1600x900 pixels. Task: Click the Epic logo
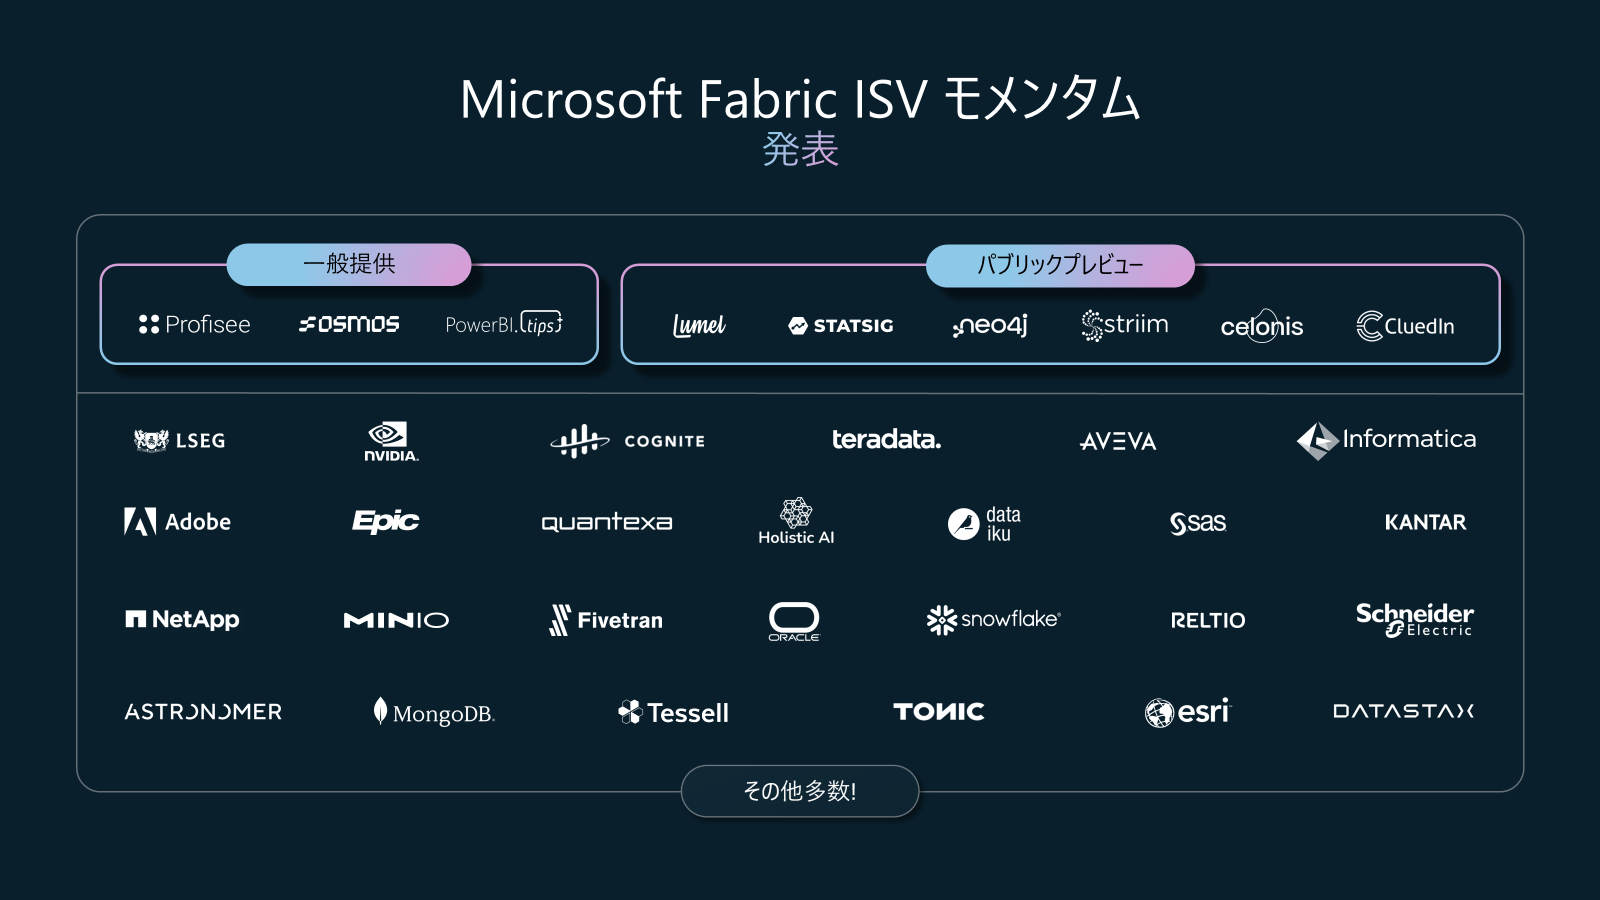coord(385,521)
